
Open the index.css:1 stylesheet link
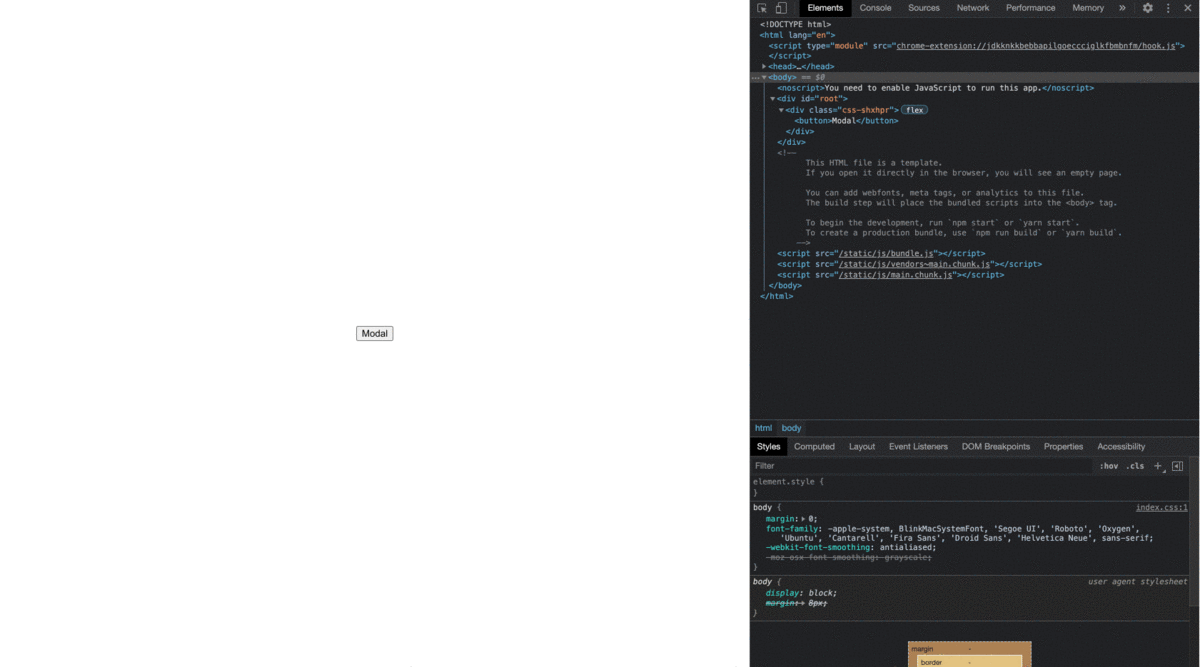[x=1162, y=506]
